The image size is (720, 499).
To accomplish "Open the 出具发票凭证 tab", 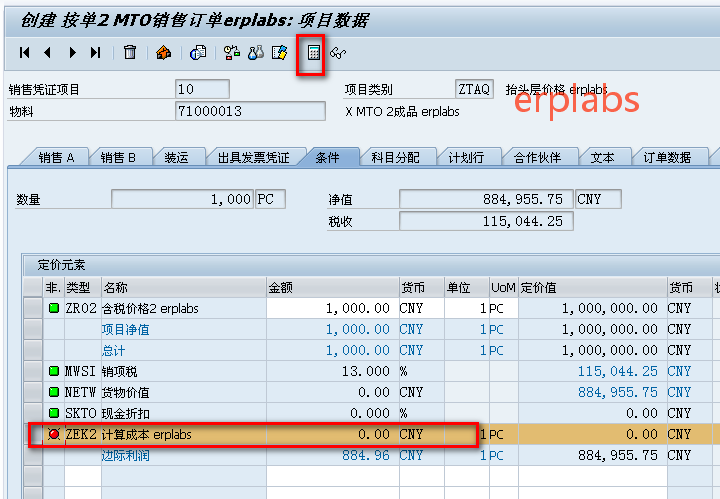I will coord(253,158).
